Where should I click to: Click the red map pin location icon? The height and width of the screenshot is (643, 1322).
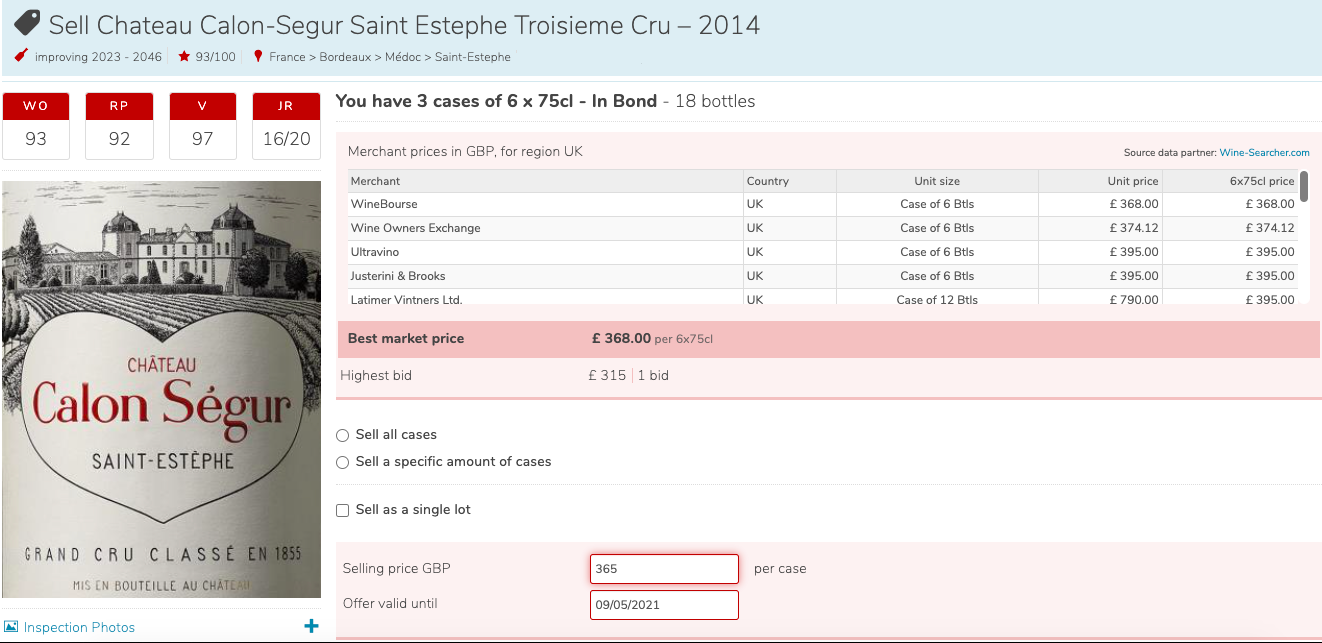[x=258, y=57]
